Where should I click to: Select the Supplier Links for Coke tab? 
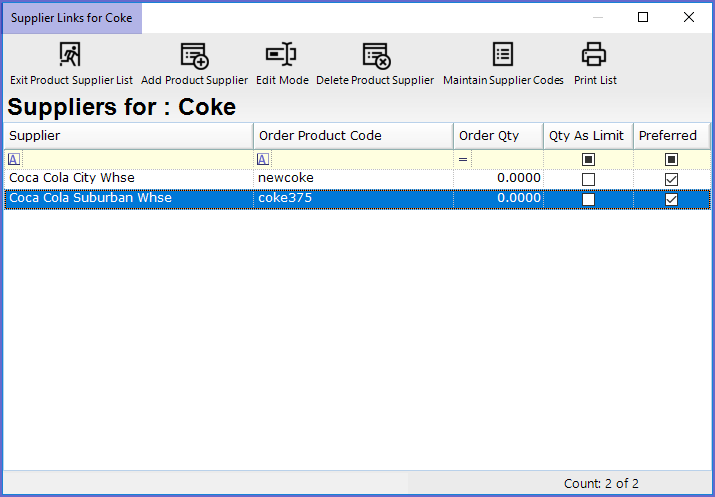[x=72, y=18]
